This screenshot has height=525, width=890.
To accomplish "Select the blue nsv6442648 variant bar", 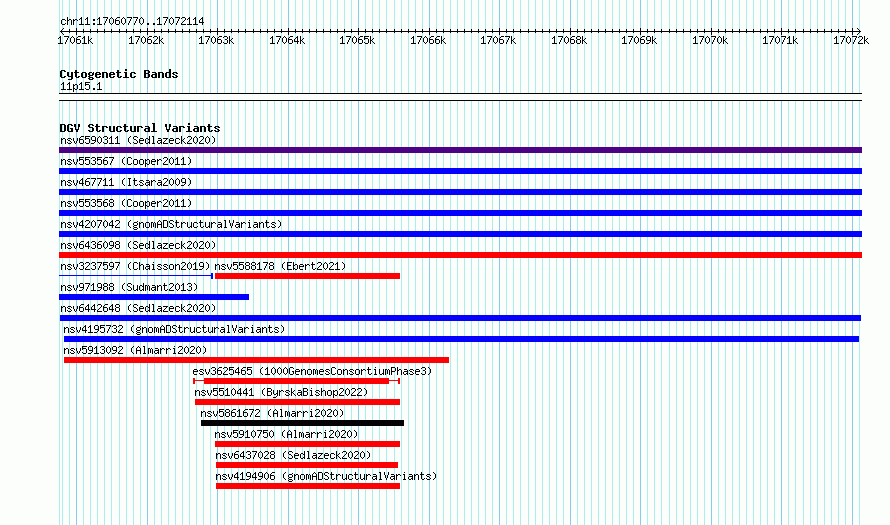I will [x=460, y=318].
